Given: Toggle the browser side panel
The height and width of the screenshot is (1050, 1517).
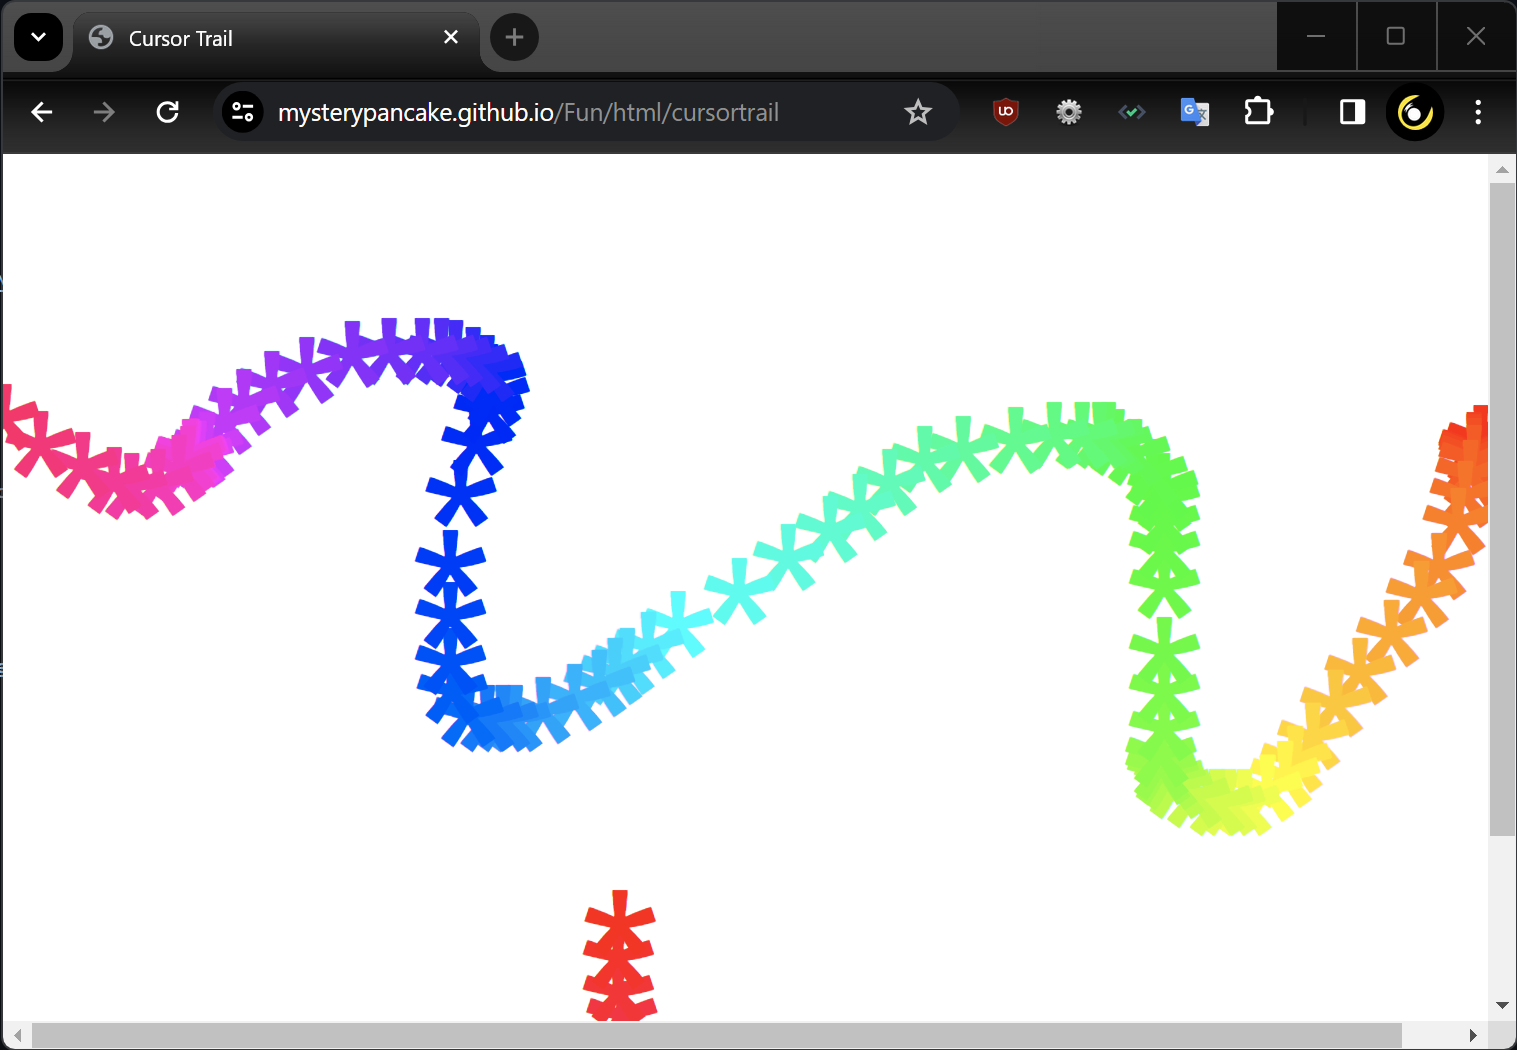Looking at the screenshot, I should pos(1352,112).
